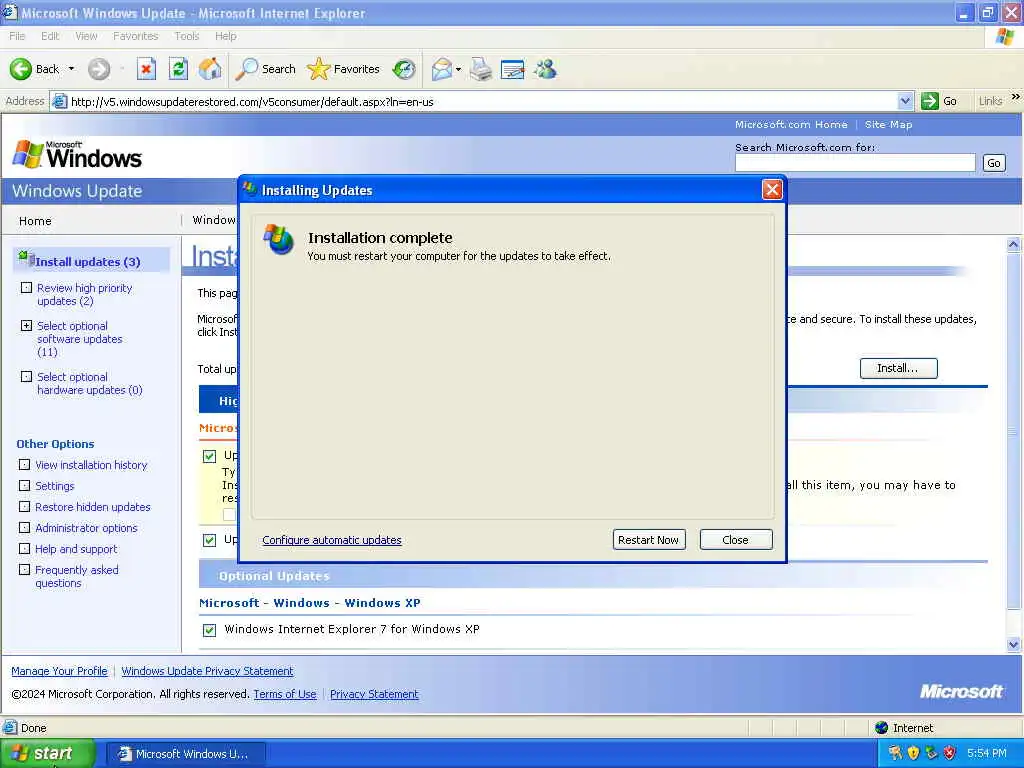Open Frequently asked questions link
Viewport: 1024px width, 768px height.
76,576
